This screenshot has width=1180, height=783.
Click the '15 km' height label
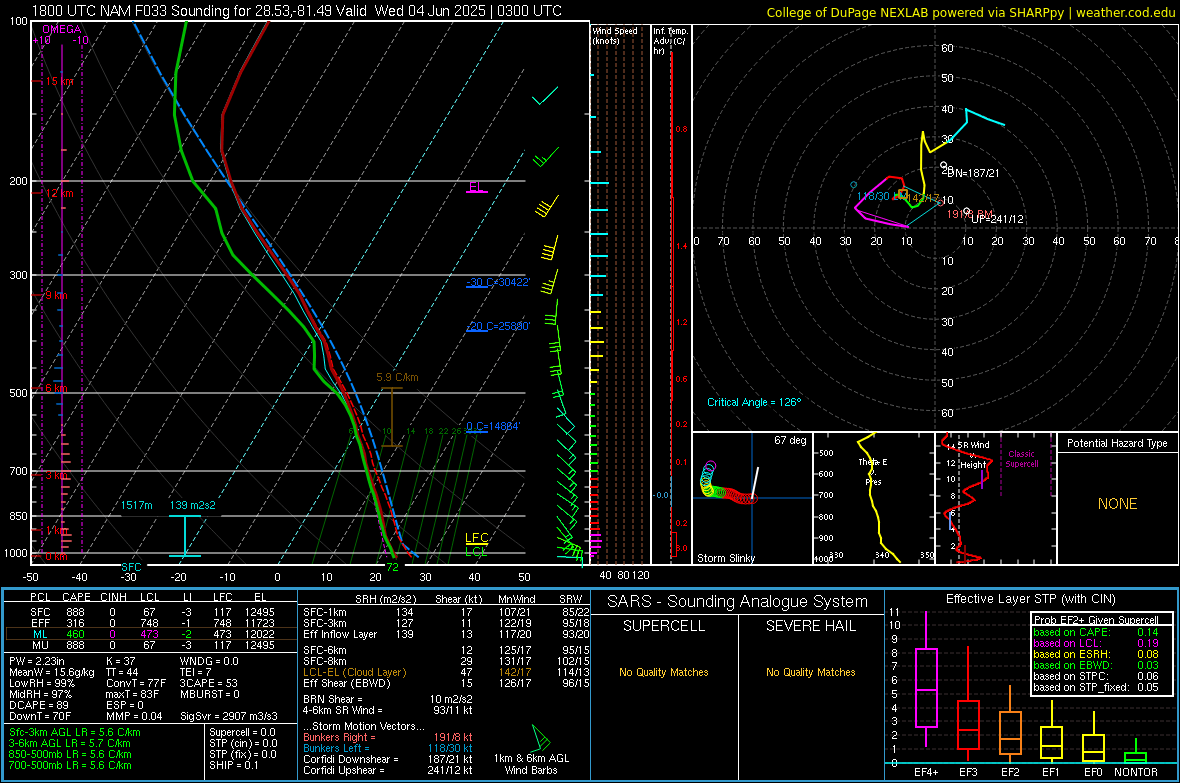(60, 81)
